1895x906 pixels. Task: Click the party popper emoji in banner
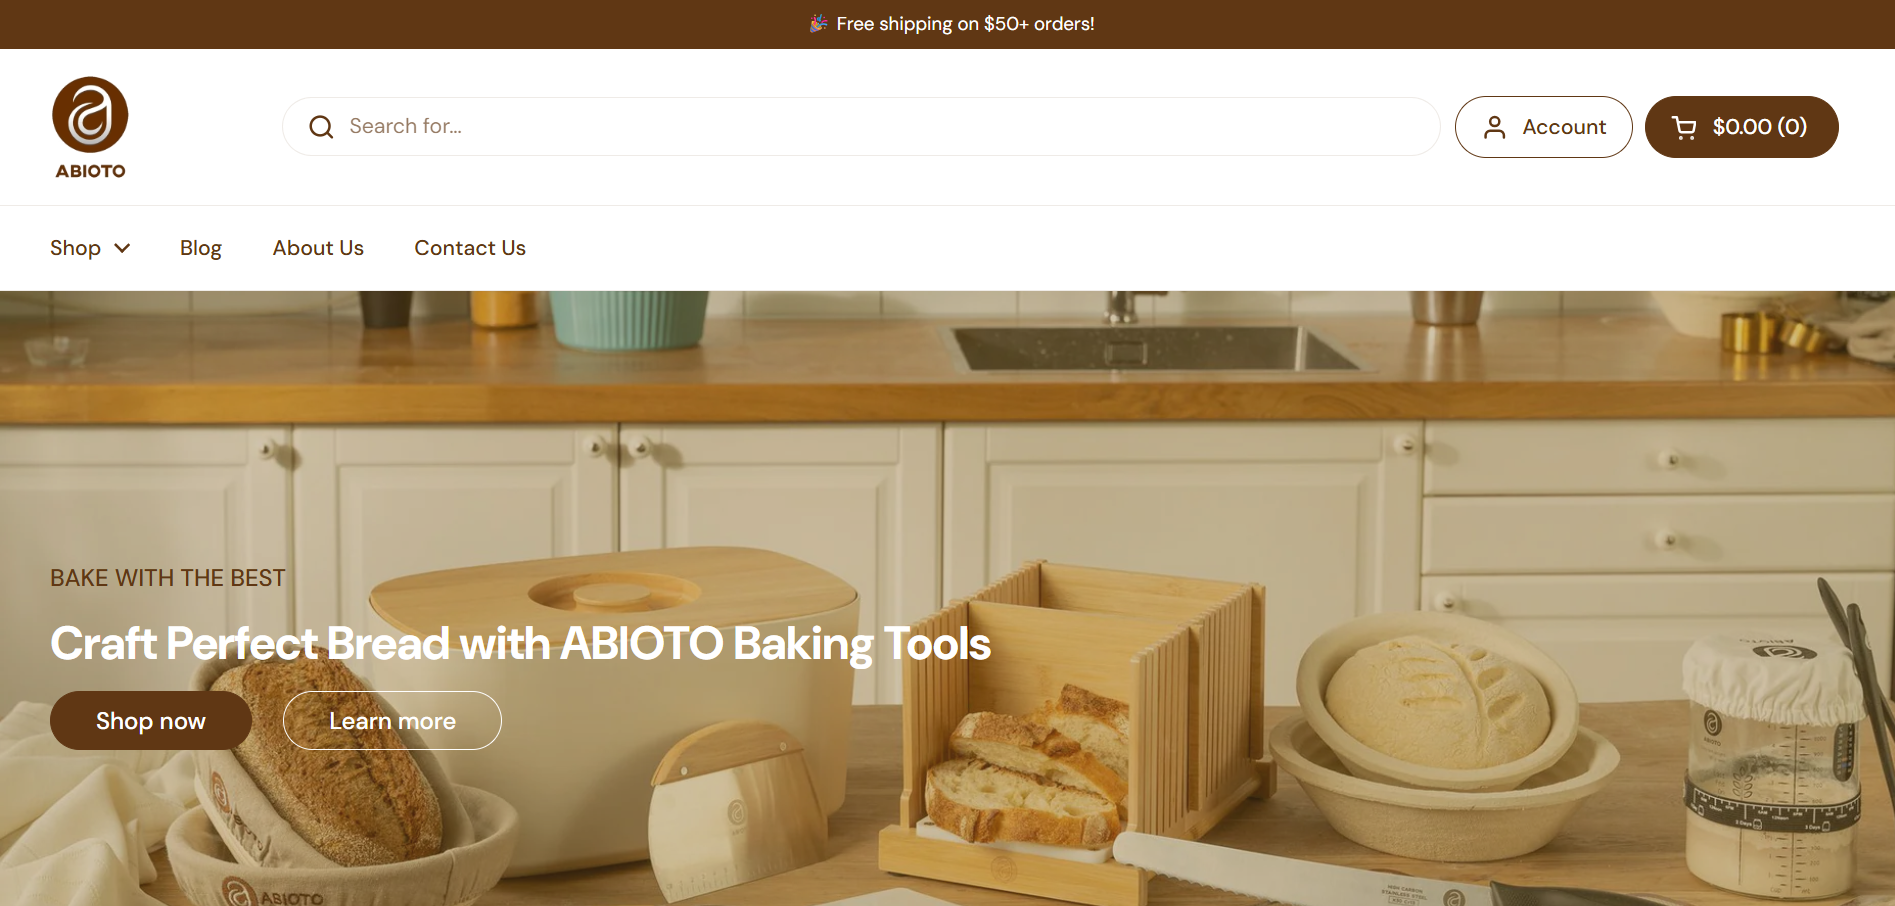819,23
